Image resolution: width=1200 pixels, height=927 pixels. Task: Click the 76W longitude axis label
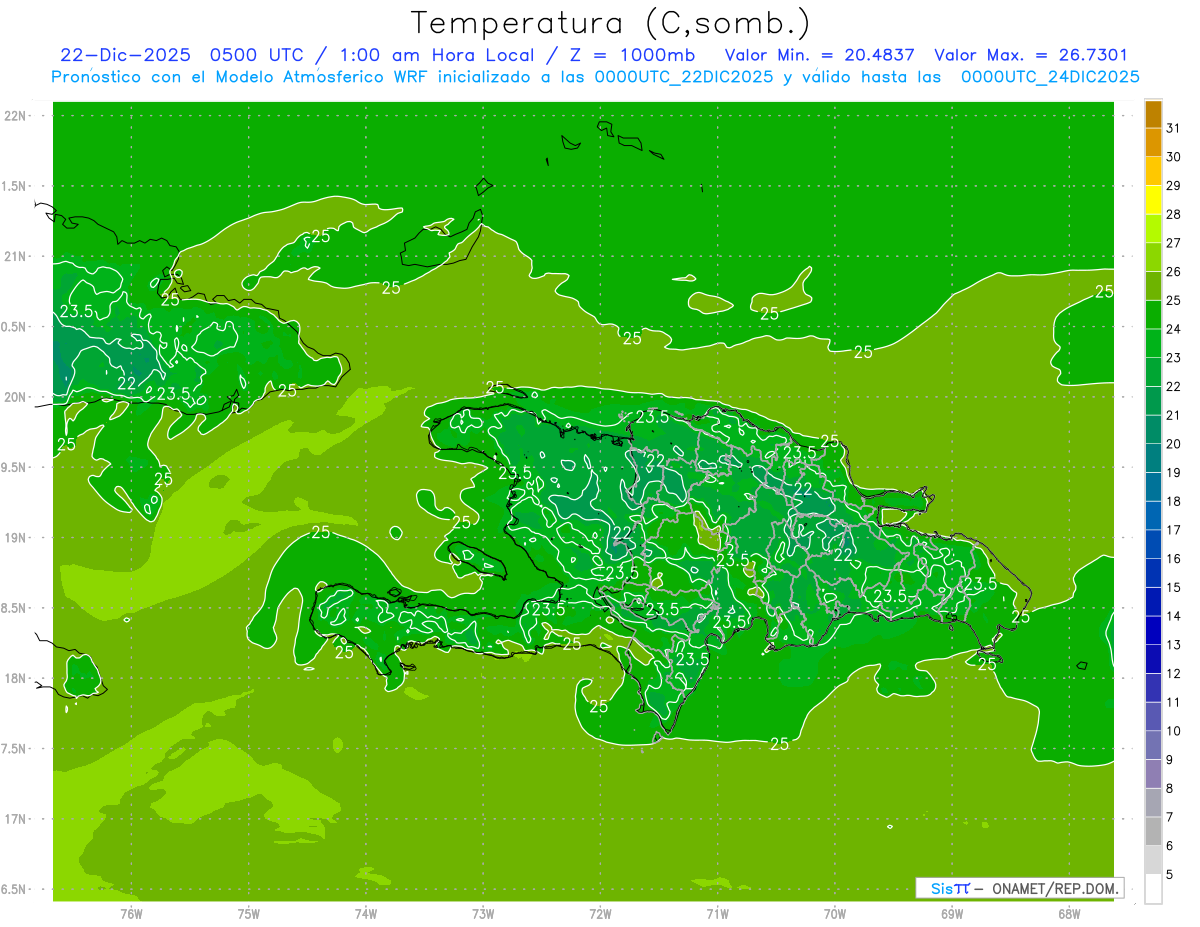pyautogui.click(x=131, y=913)
